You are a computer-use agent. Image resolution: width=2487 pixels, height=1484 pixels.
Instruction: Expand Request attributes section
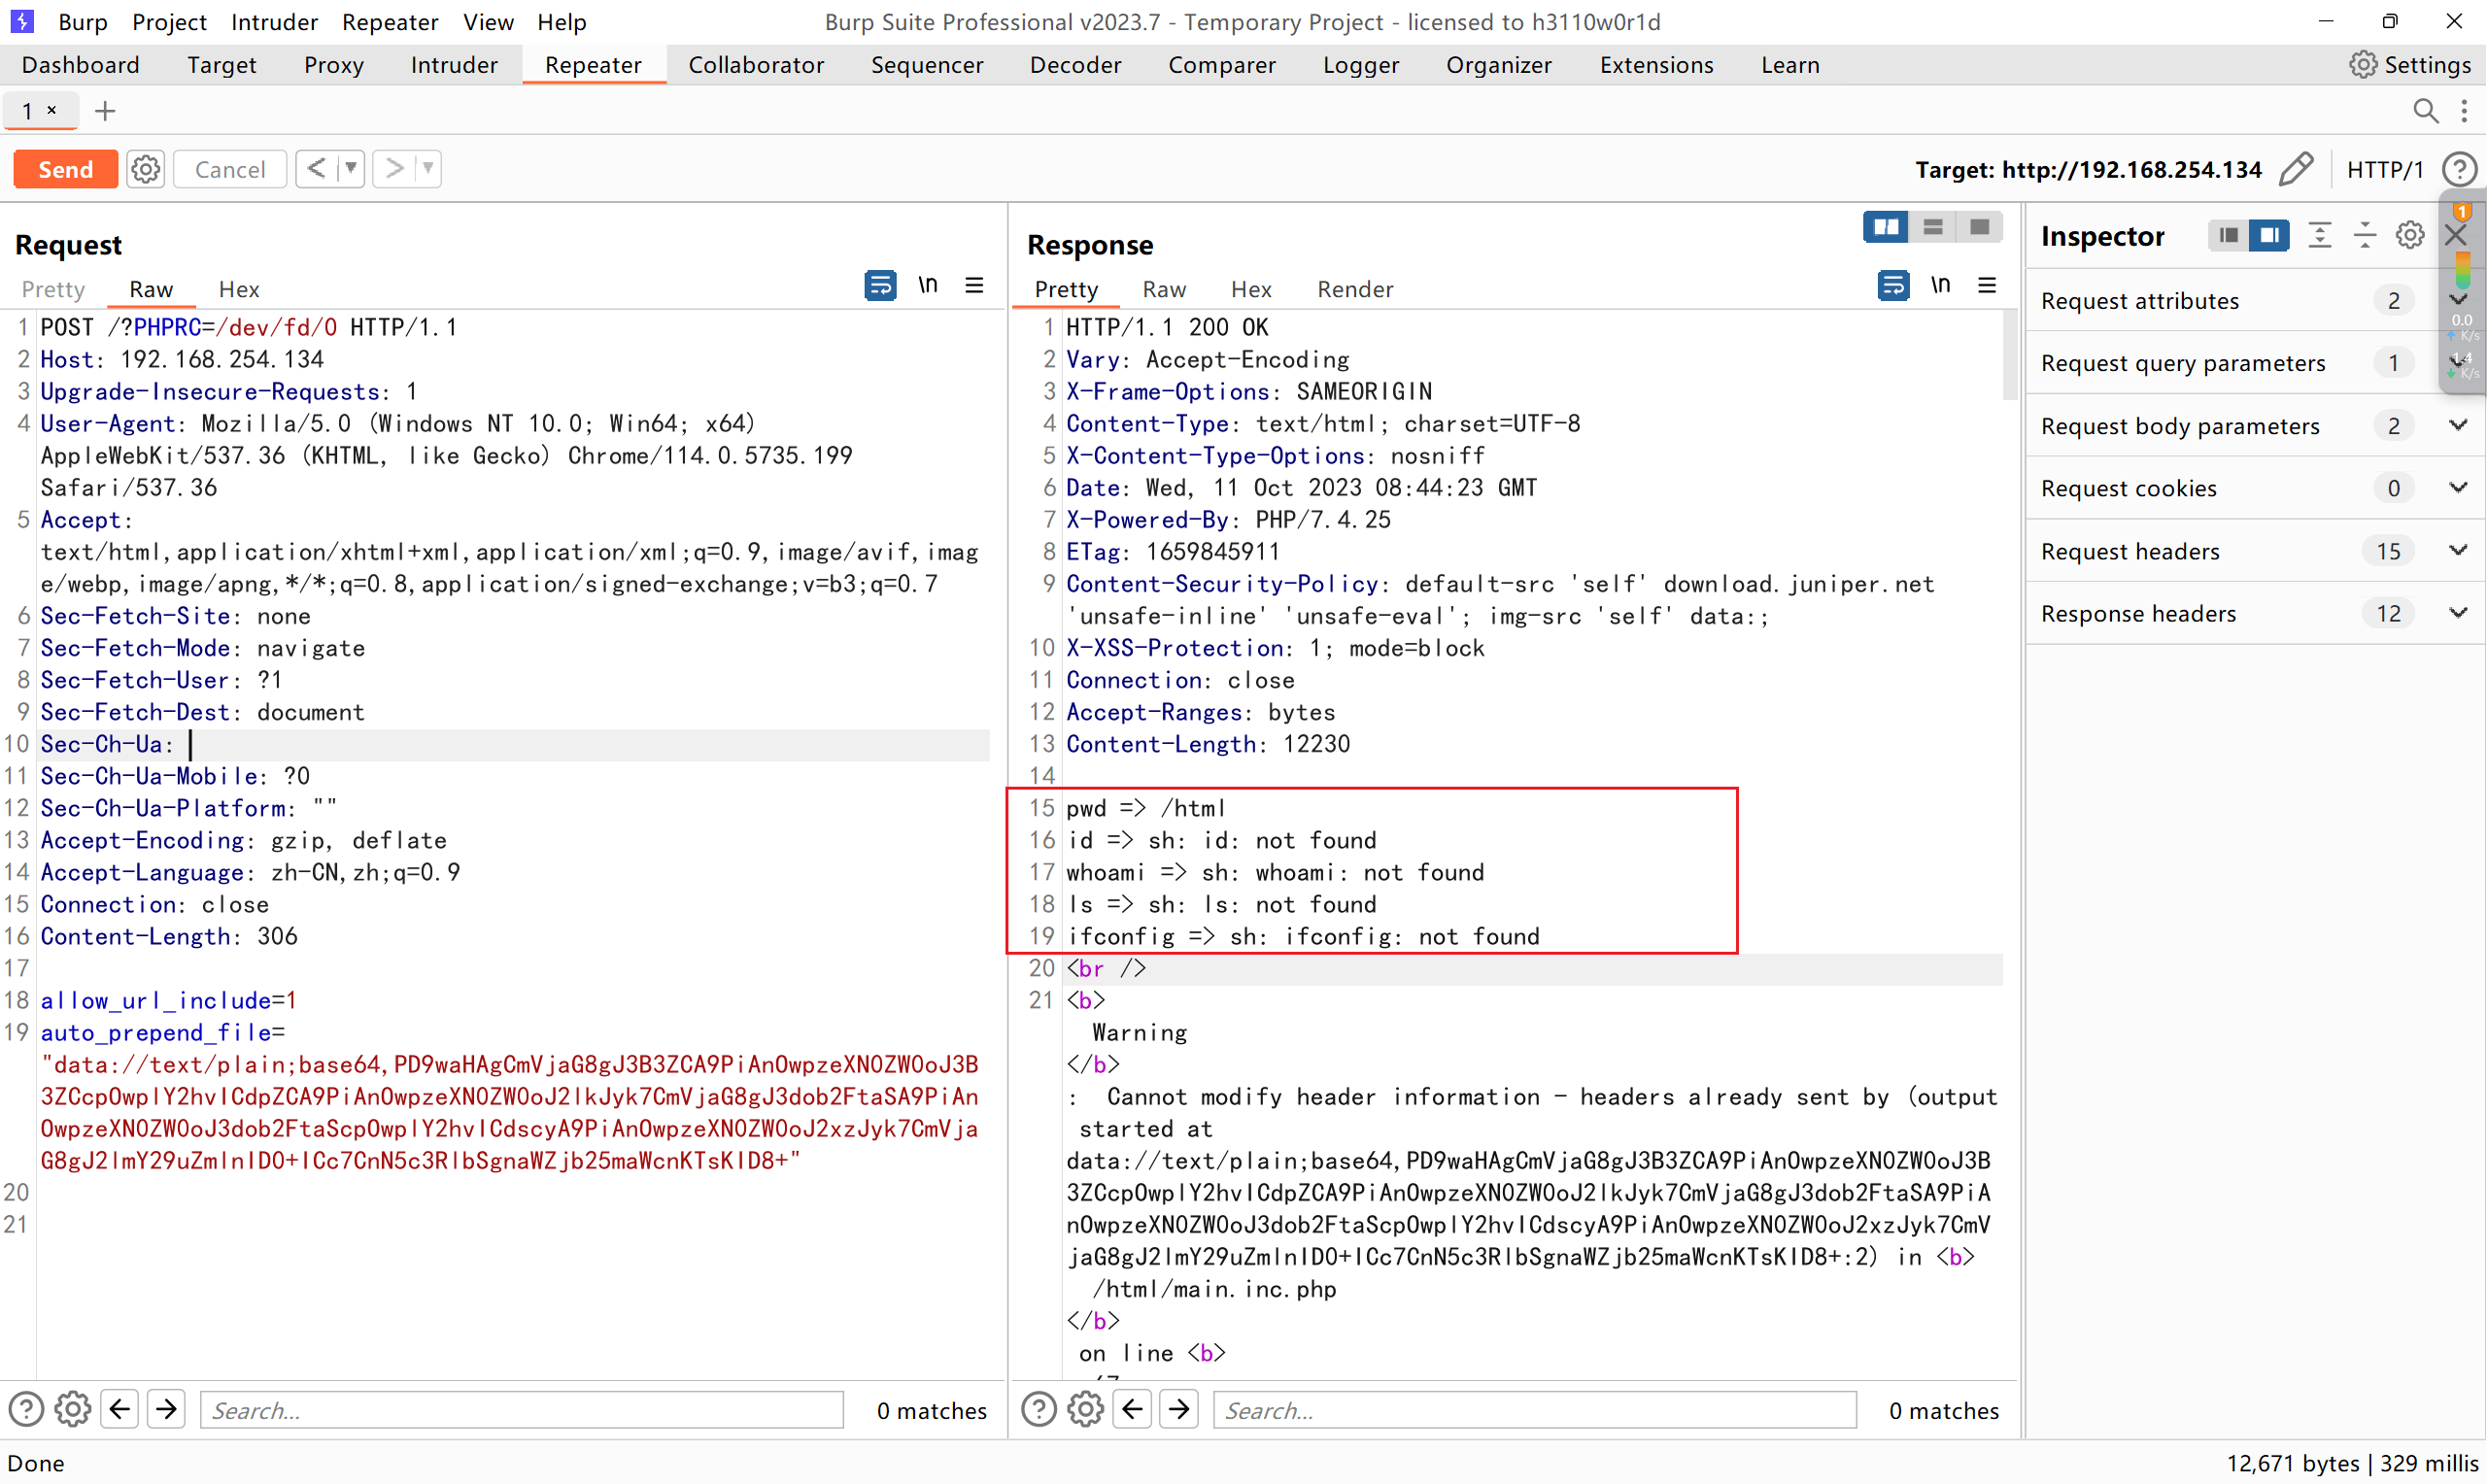[x=2458, y=300]
